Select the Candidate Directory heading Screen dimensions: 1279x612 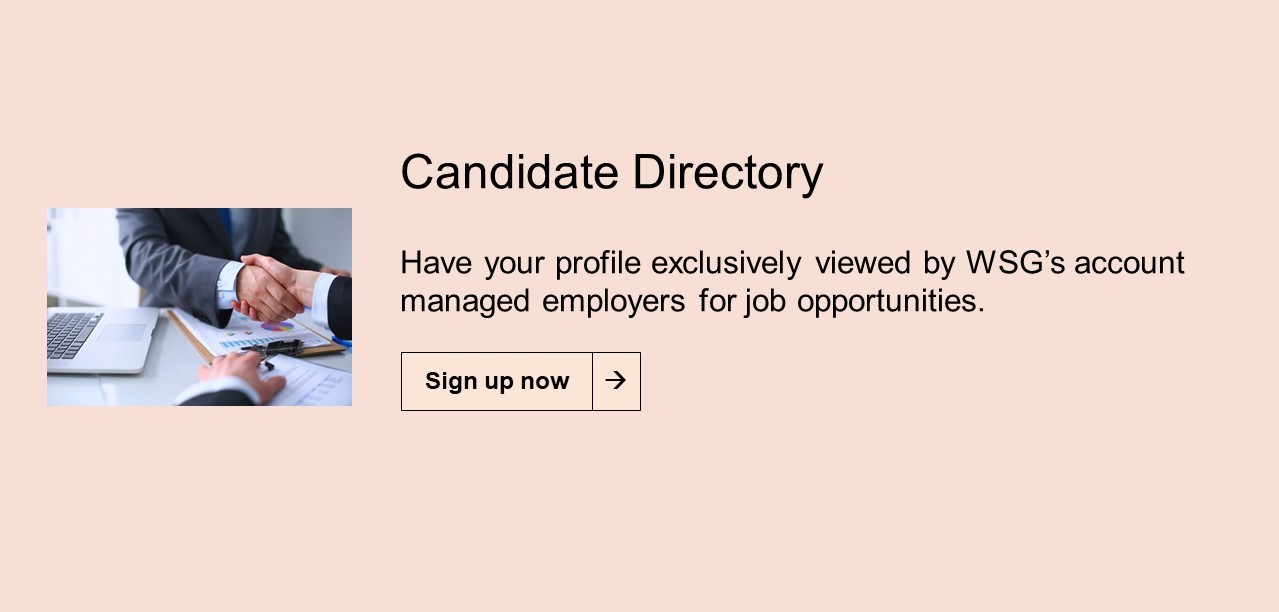[x=611, y=172]
